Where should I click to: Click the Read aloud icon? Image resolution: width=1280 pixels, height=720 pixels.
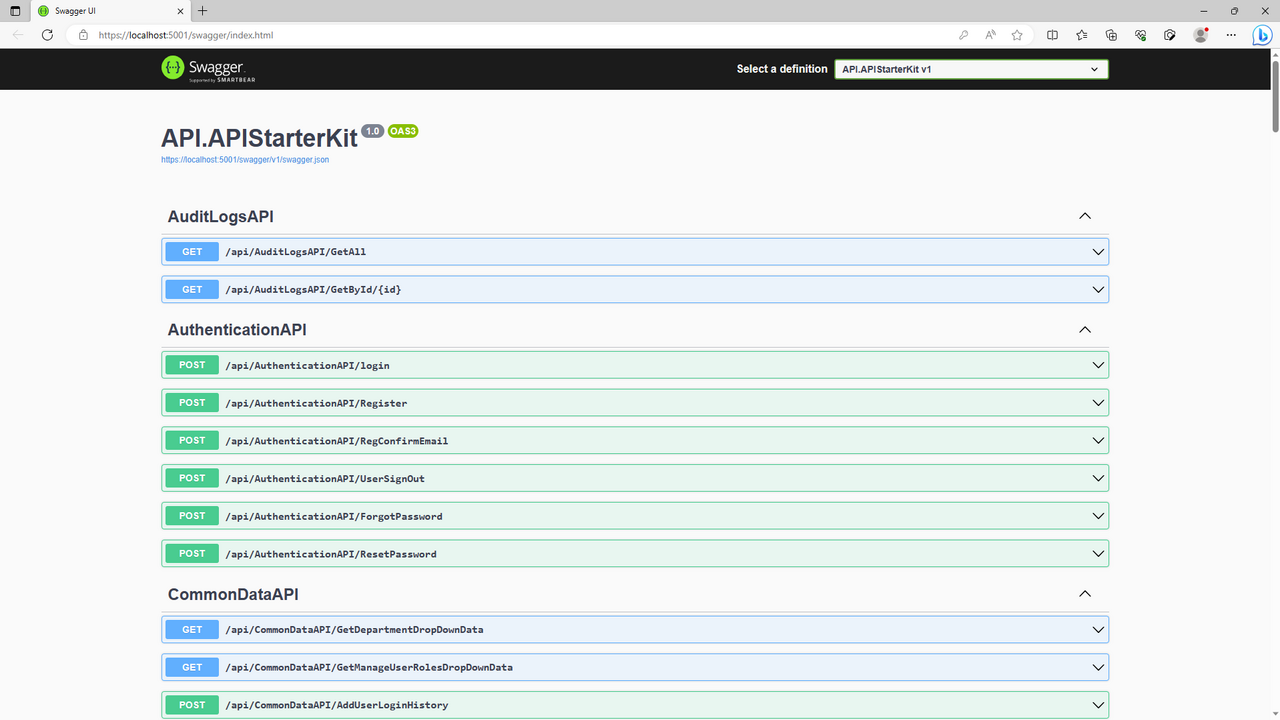pyautogui.click(x=990, y=35)
